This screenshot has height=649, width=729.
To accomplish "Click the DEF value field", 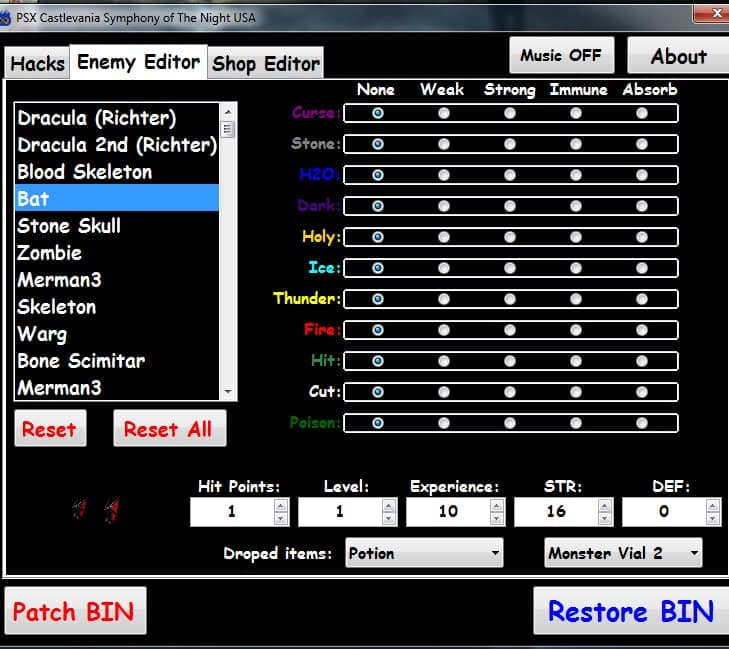I will pyautogui.click(x=664, y=512).
